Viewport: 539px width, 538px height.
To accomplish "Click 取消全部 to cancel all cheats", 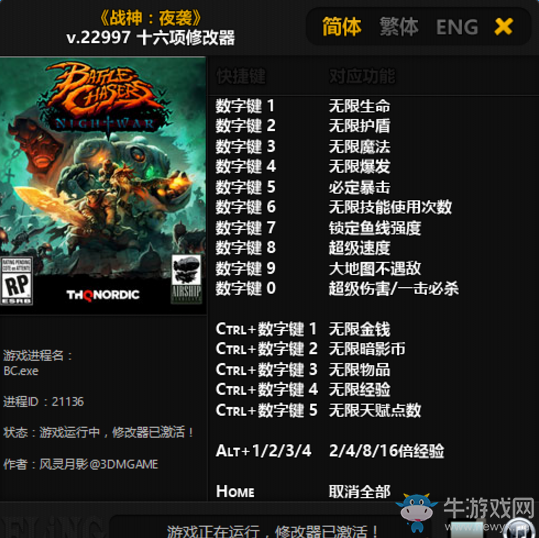I will coord(359,491).
